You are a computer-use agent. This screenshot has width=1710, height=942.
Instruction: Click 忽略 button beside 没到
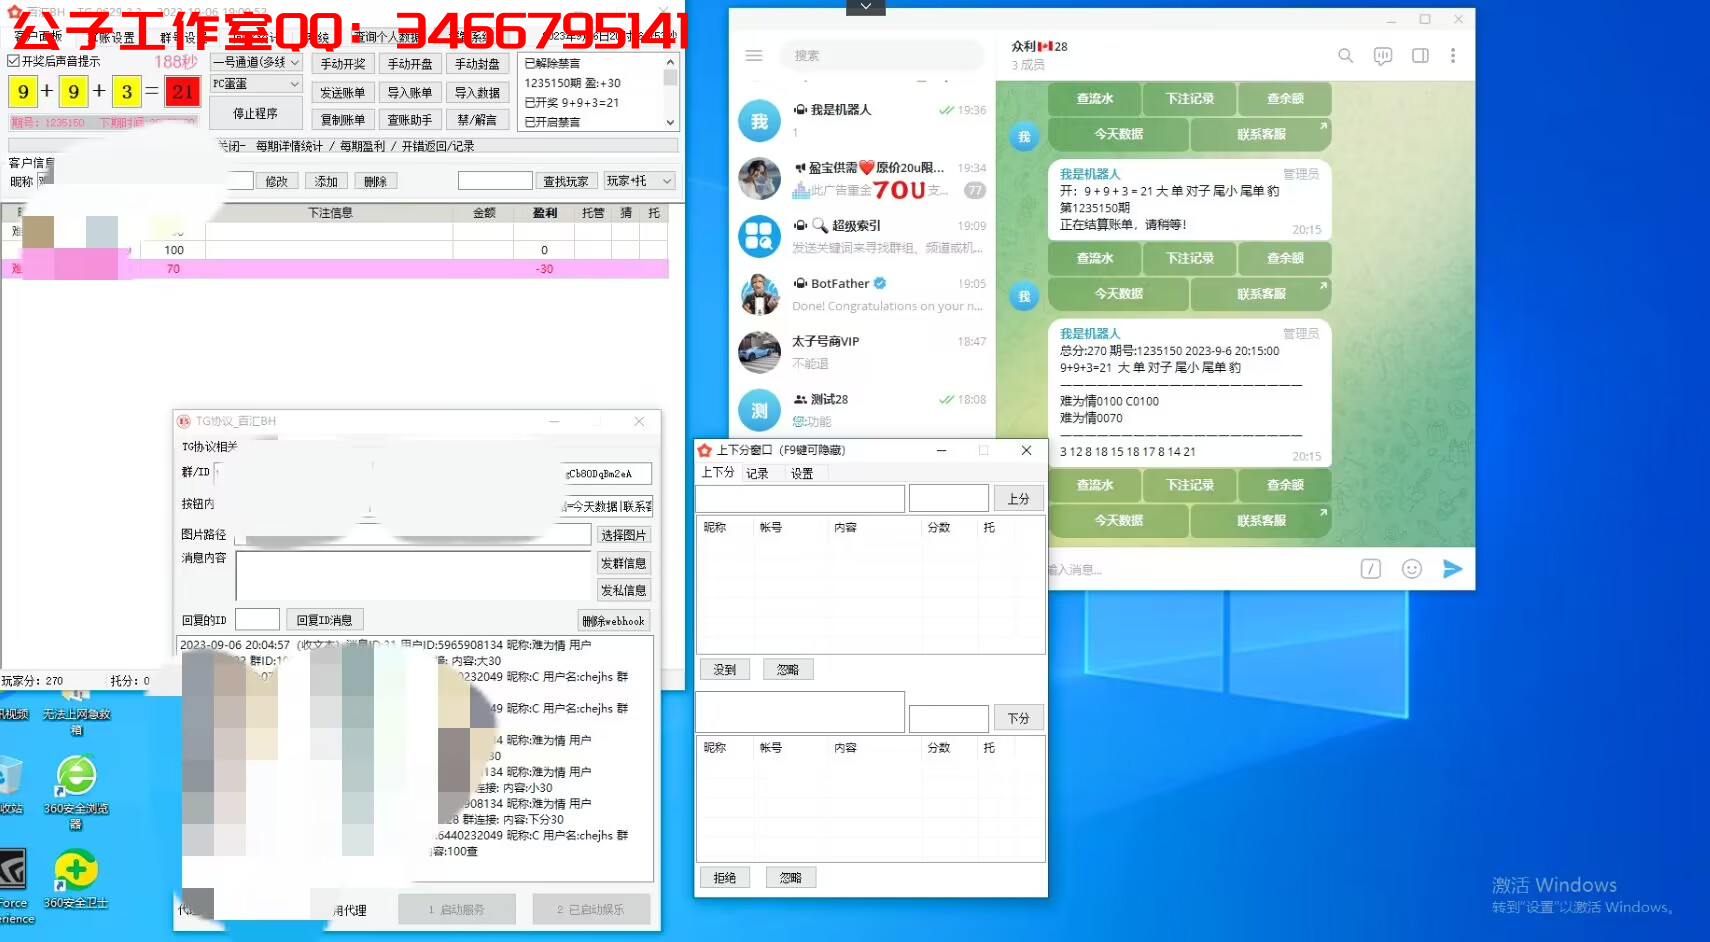788,670
